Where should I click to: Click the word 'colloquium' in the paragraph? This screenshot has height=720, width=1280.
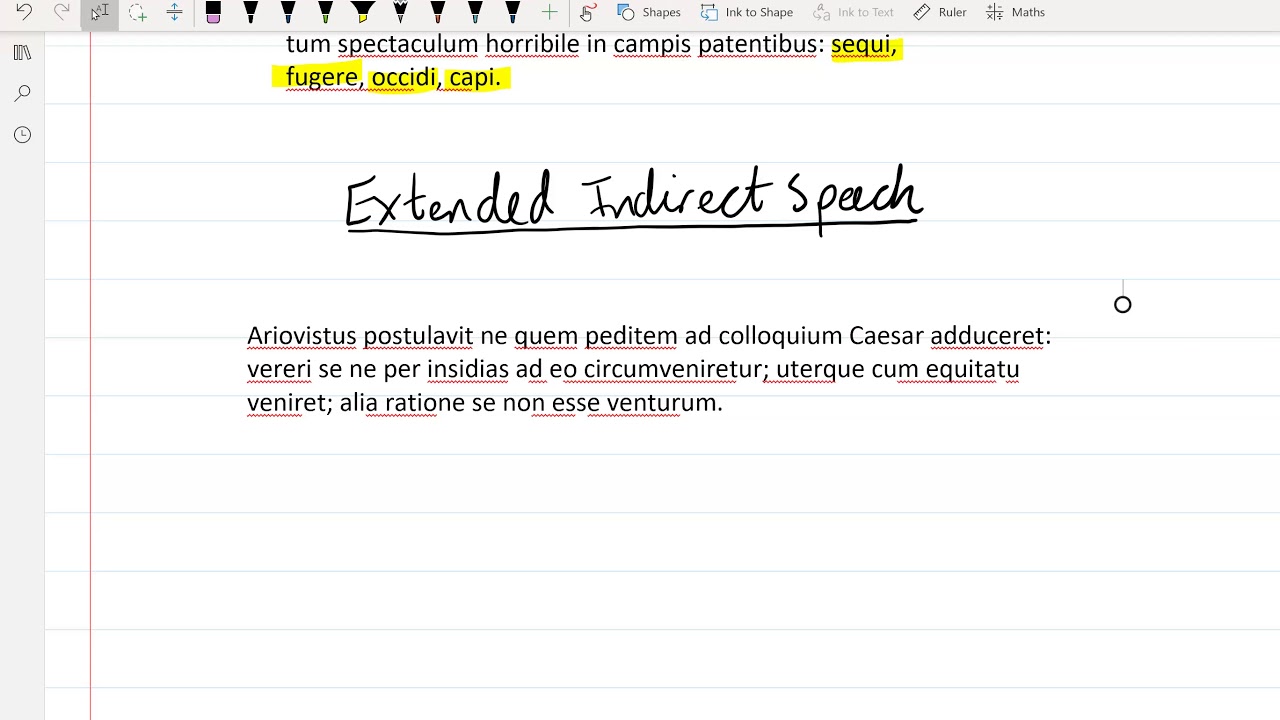click(780, 336)
